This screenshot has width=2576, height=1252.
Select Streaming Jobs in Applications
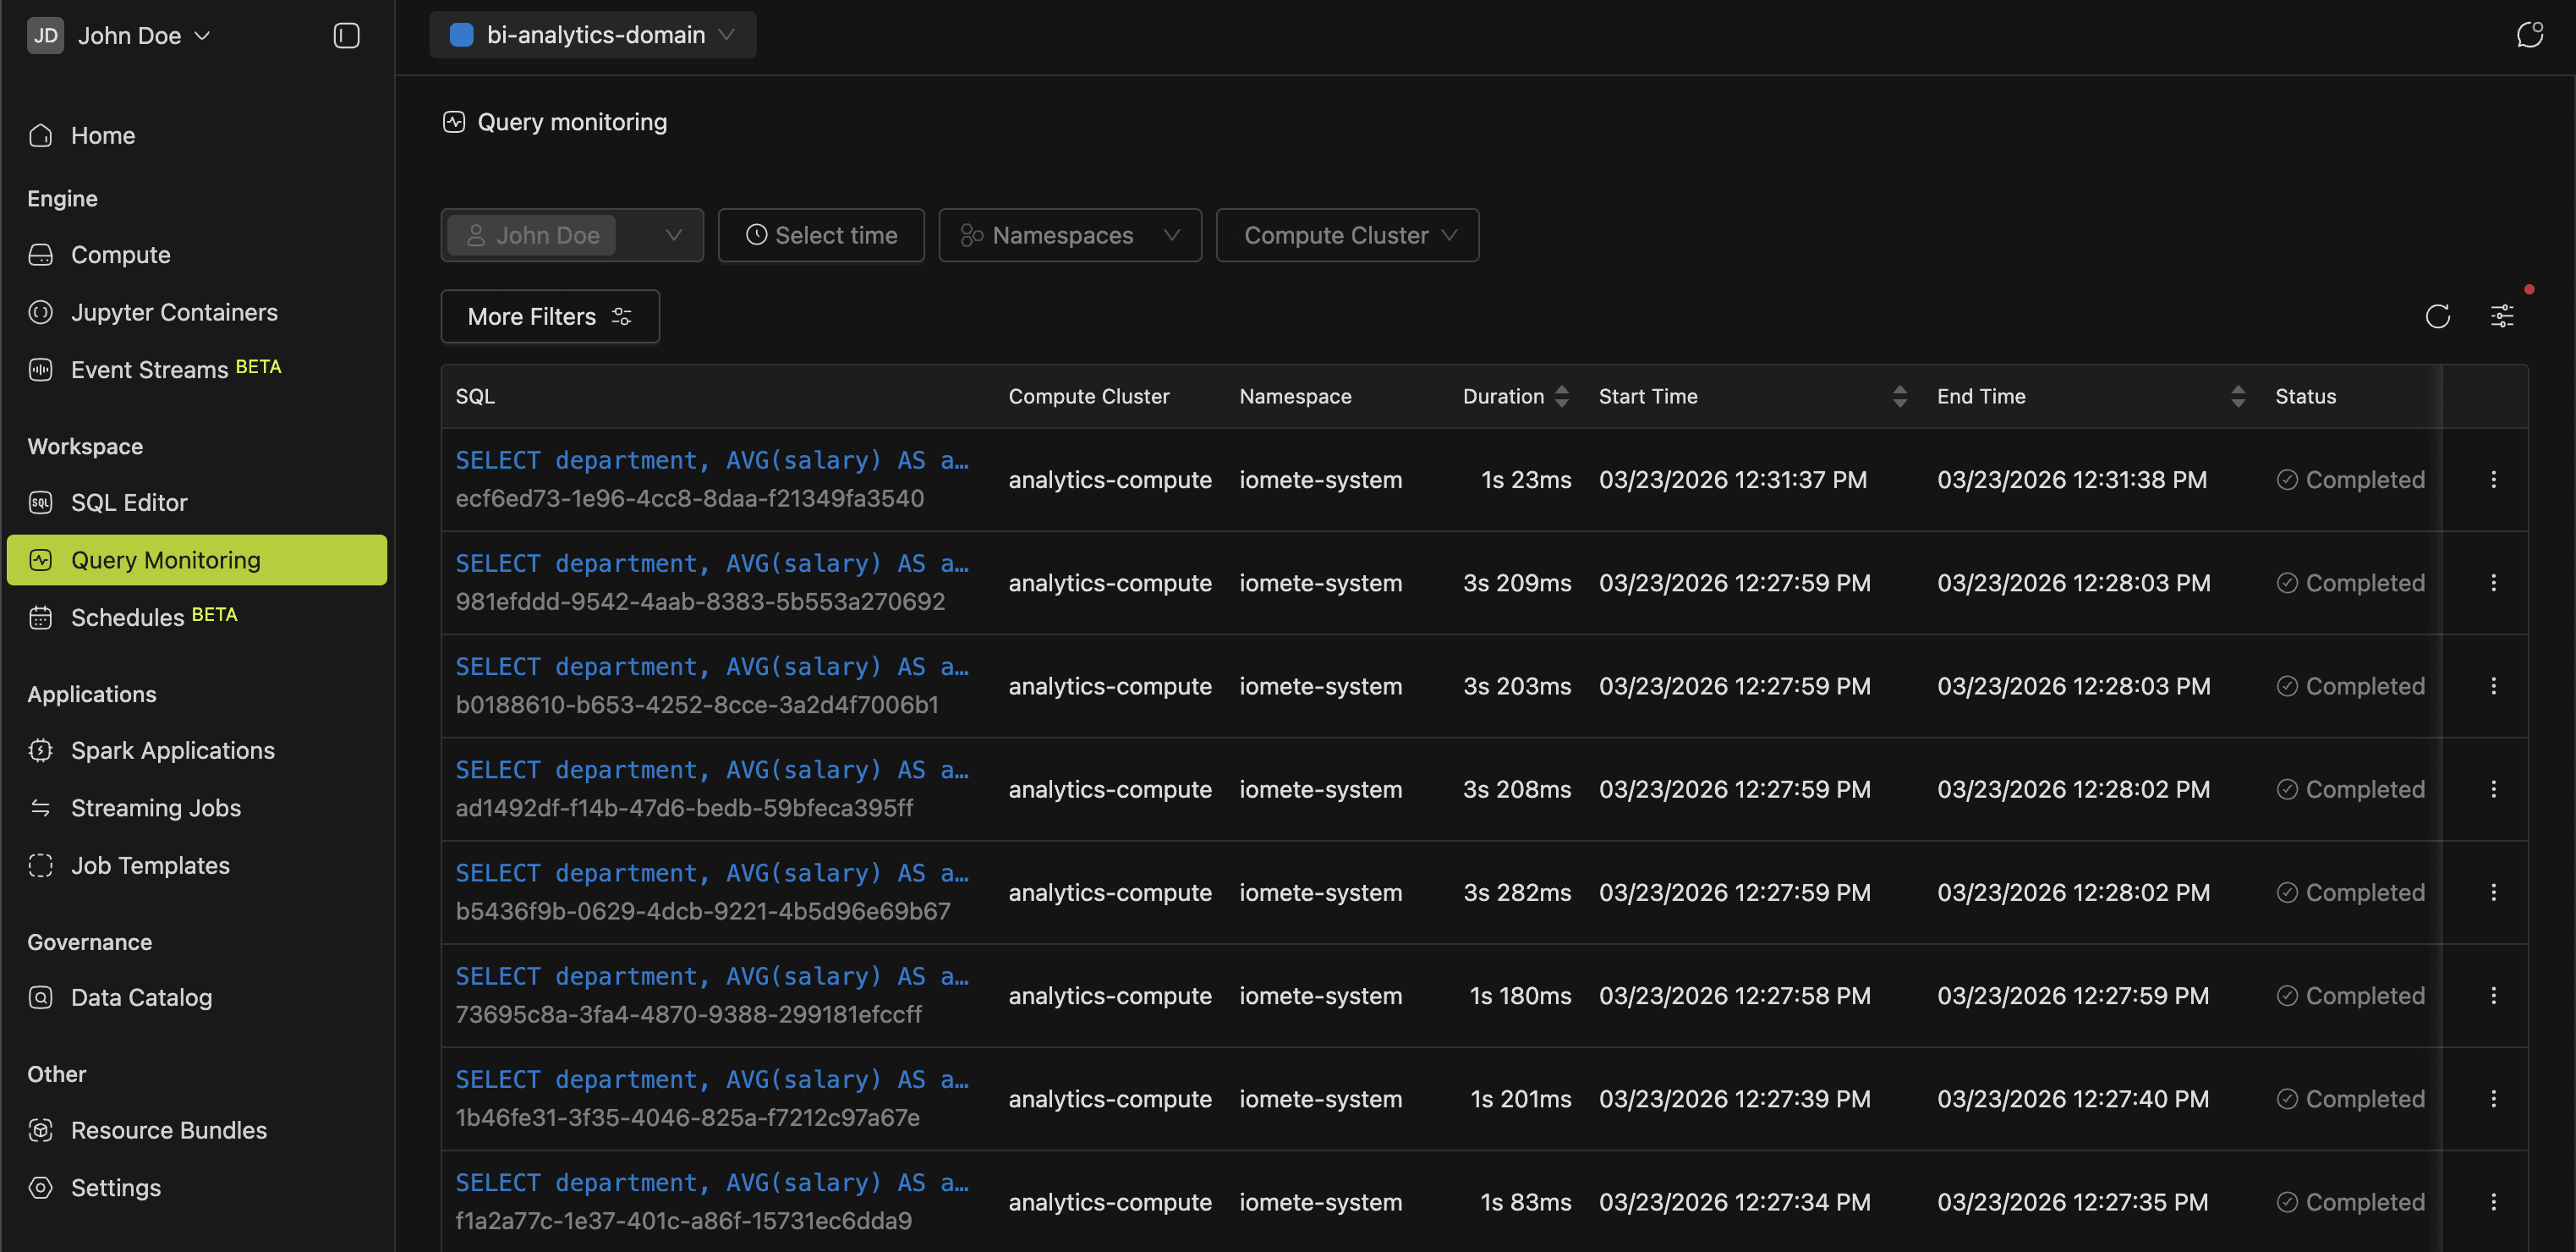tap(156, 807)
